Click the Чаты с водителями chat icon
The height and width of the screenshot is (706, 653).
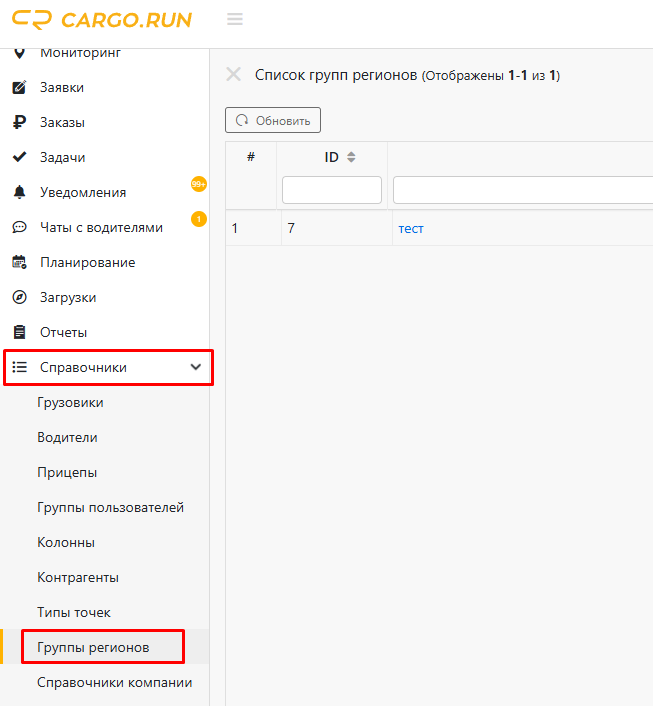19,228
